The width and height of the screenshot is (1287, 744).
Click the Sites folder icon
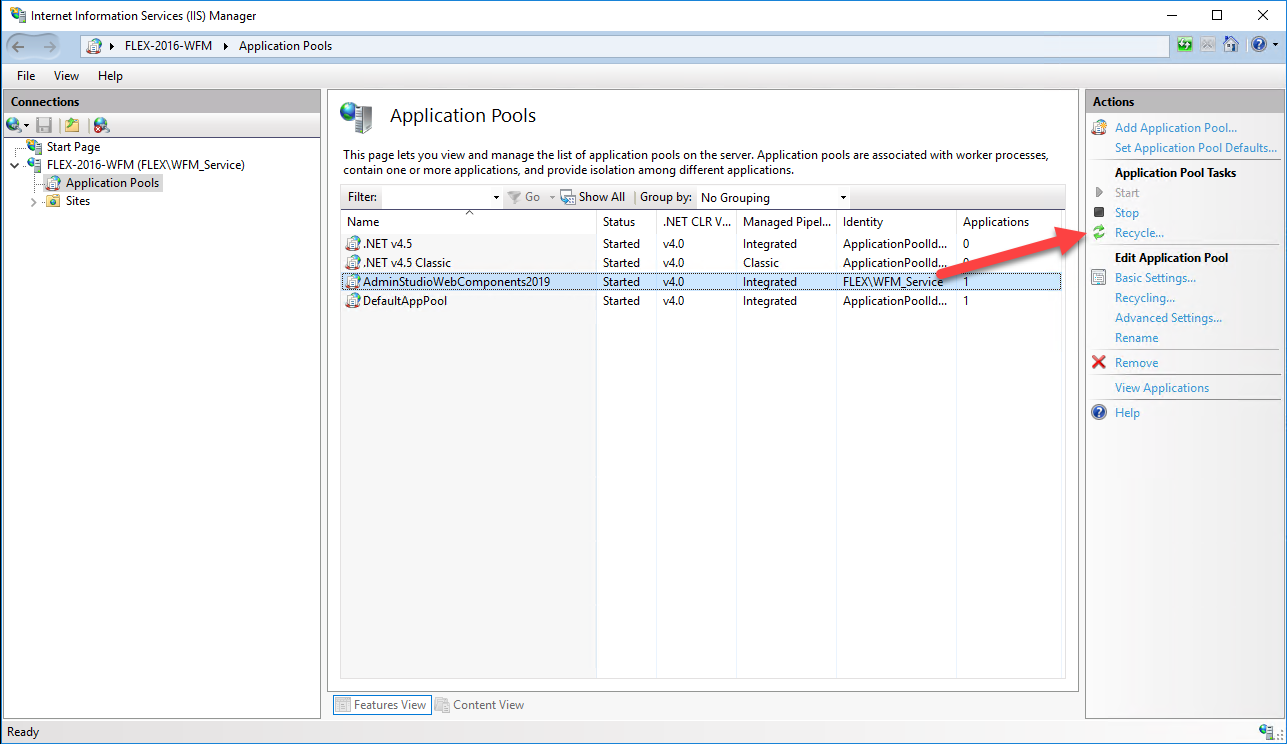[x=53, y=201]
